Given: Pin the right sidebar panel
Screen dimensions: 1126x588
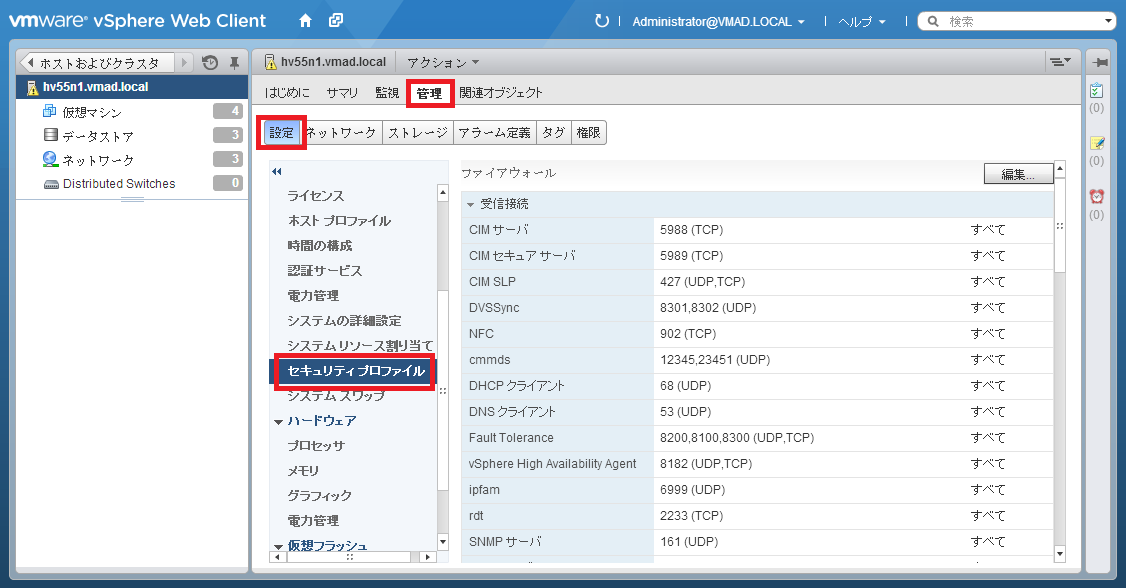Looking at the screenshot, I should pyautogui.click(x=1098, y=62).
